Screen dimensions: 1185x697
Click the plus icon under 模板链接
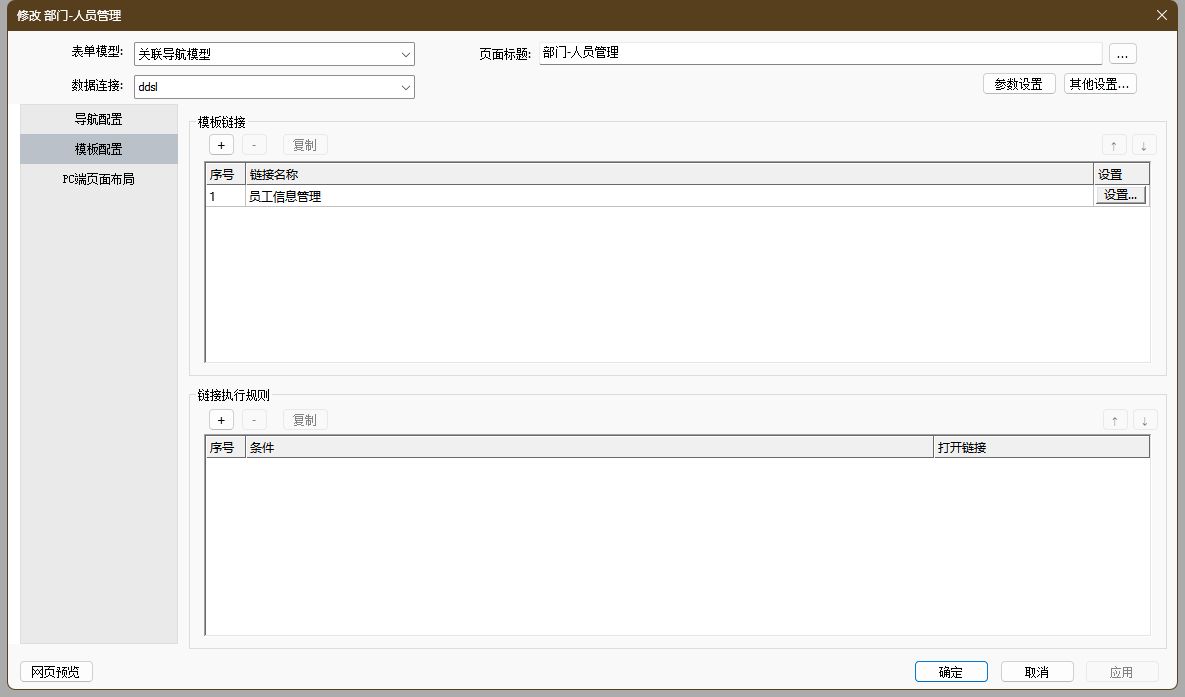221,145
